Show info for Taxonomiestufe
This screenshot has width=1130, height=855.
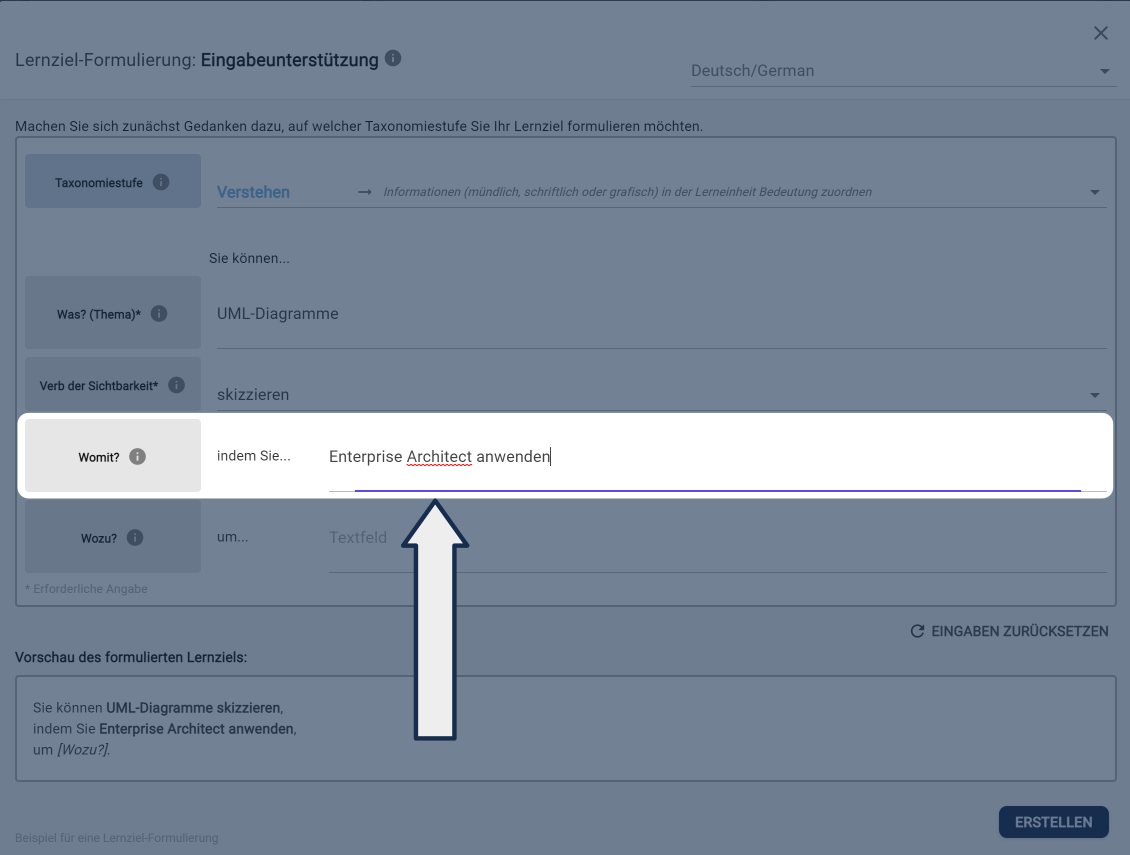(161, 182)
